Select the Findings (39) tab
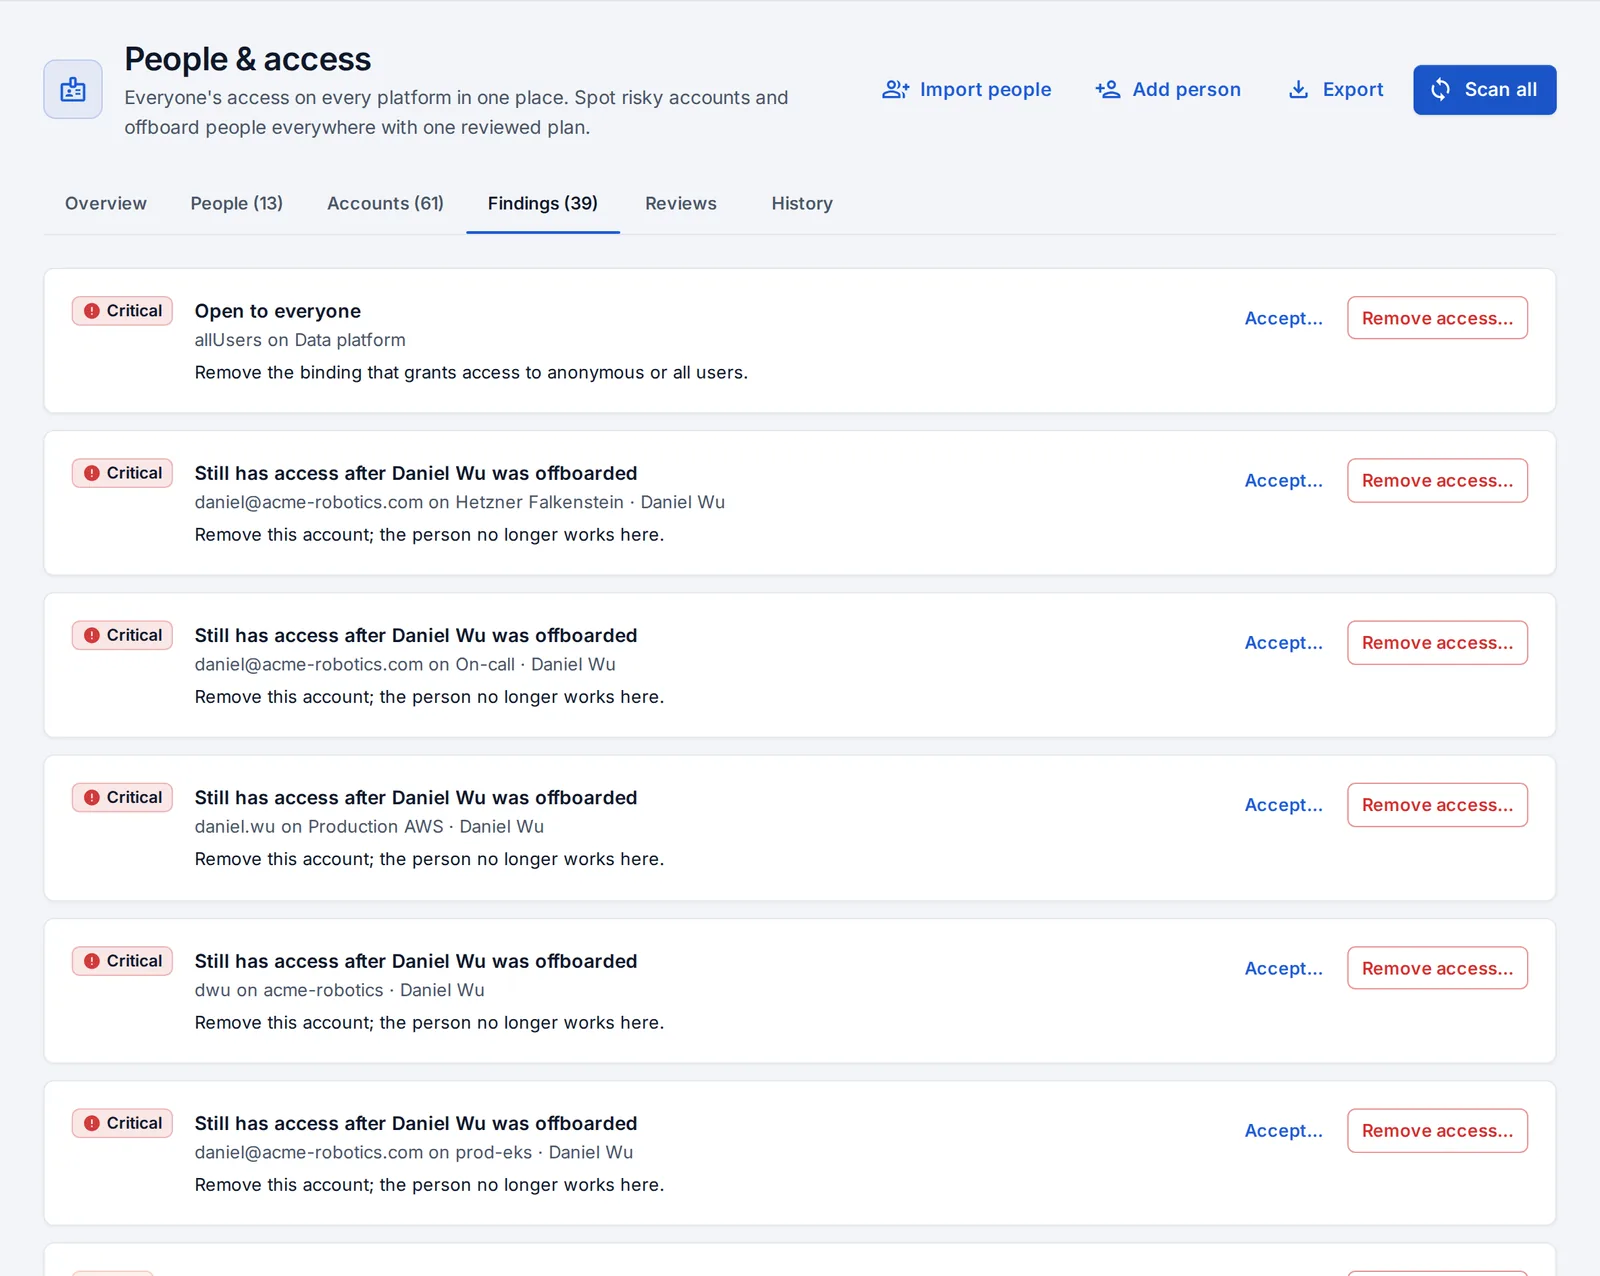The height and width of the screenshot is (1276, 1600). point(543,203)
